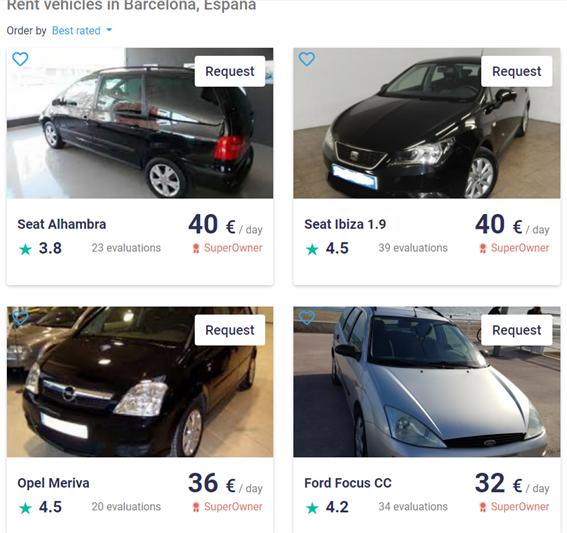Mark Ford Focus CC as favorite

pos(307,317)
